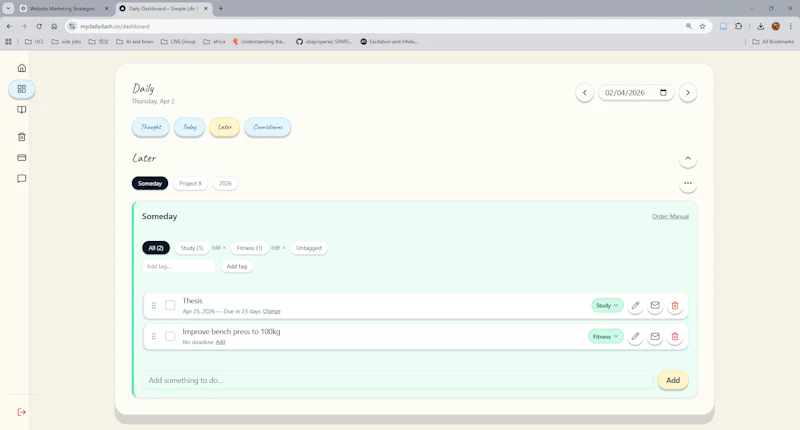Viewport: 800px width, 430px height.
Task: Filter by Untagged
Action: pos(309,248)
